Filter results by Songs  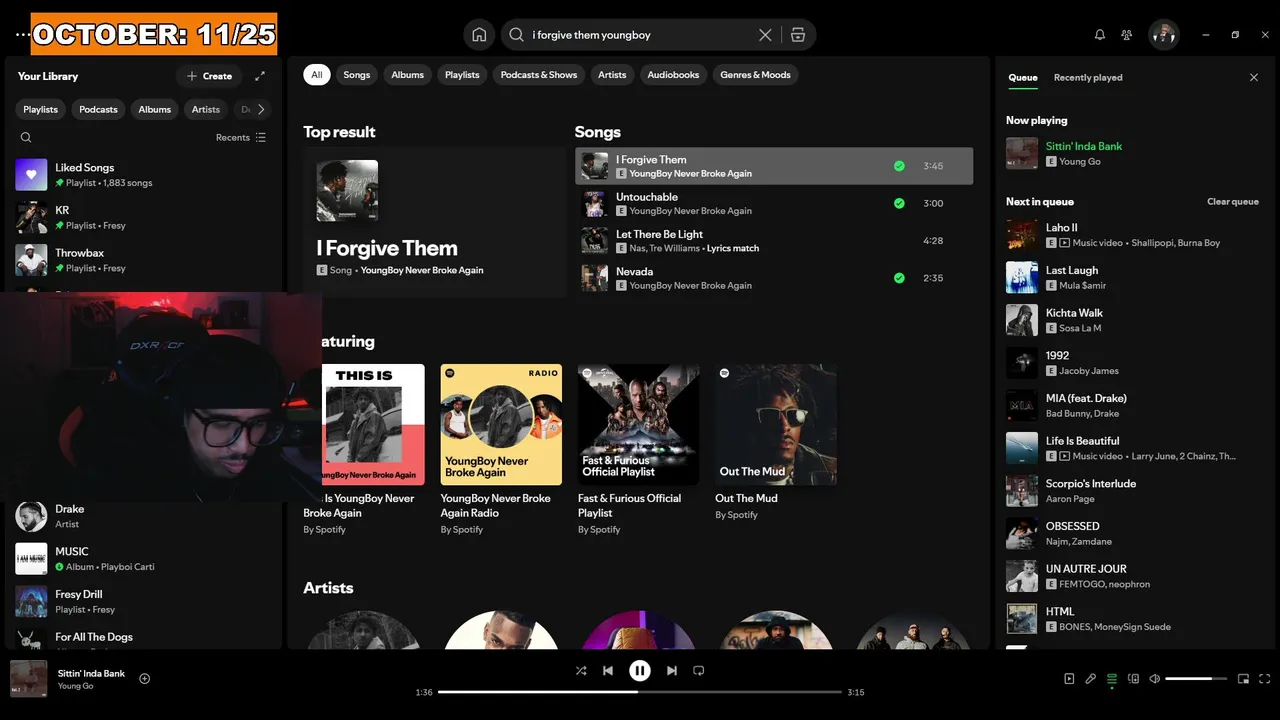pyautogui.click(x=357, y=75)
